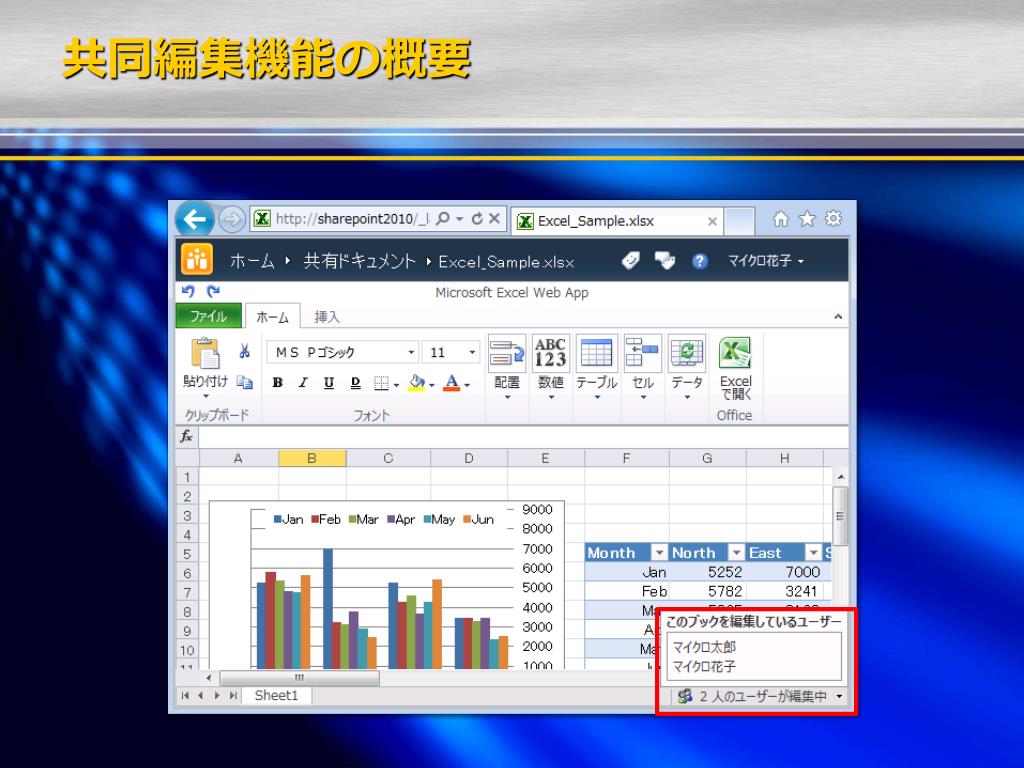Screen dimensions: 1024x768
Task: Apply the red font color A
Action: (451, 383)
